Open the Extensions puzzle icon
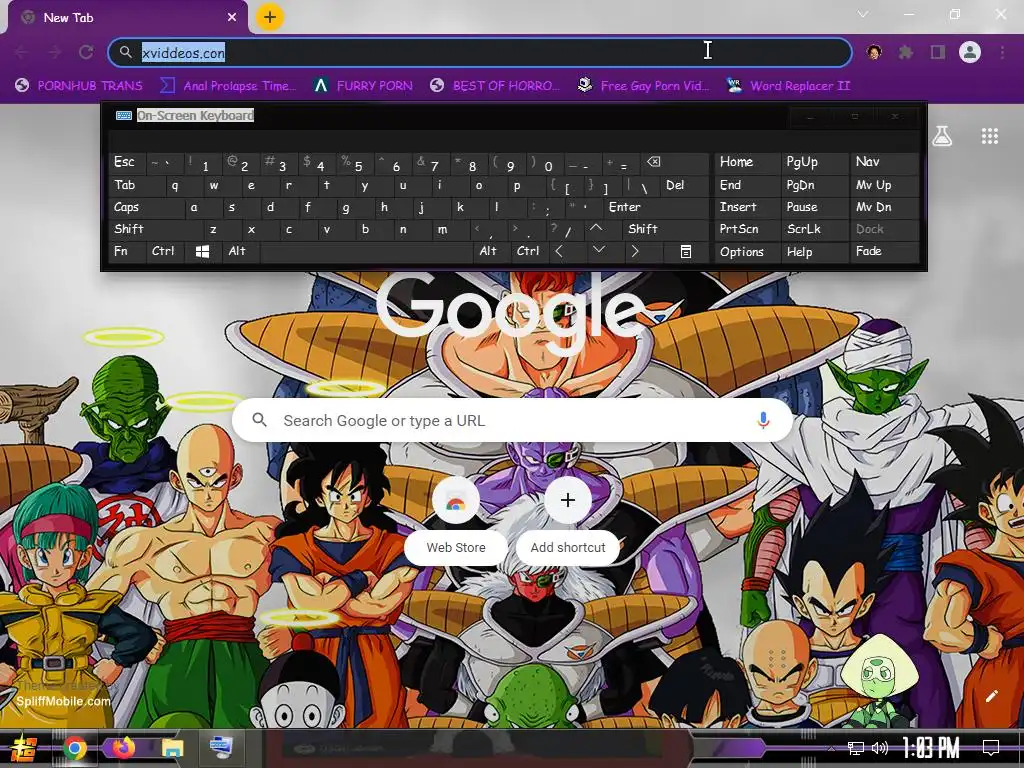Image resolution: width=1024 pixels, height=768 pixels. [906, 52]
